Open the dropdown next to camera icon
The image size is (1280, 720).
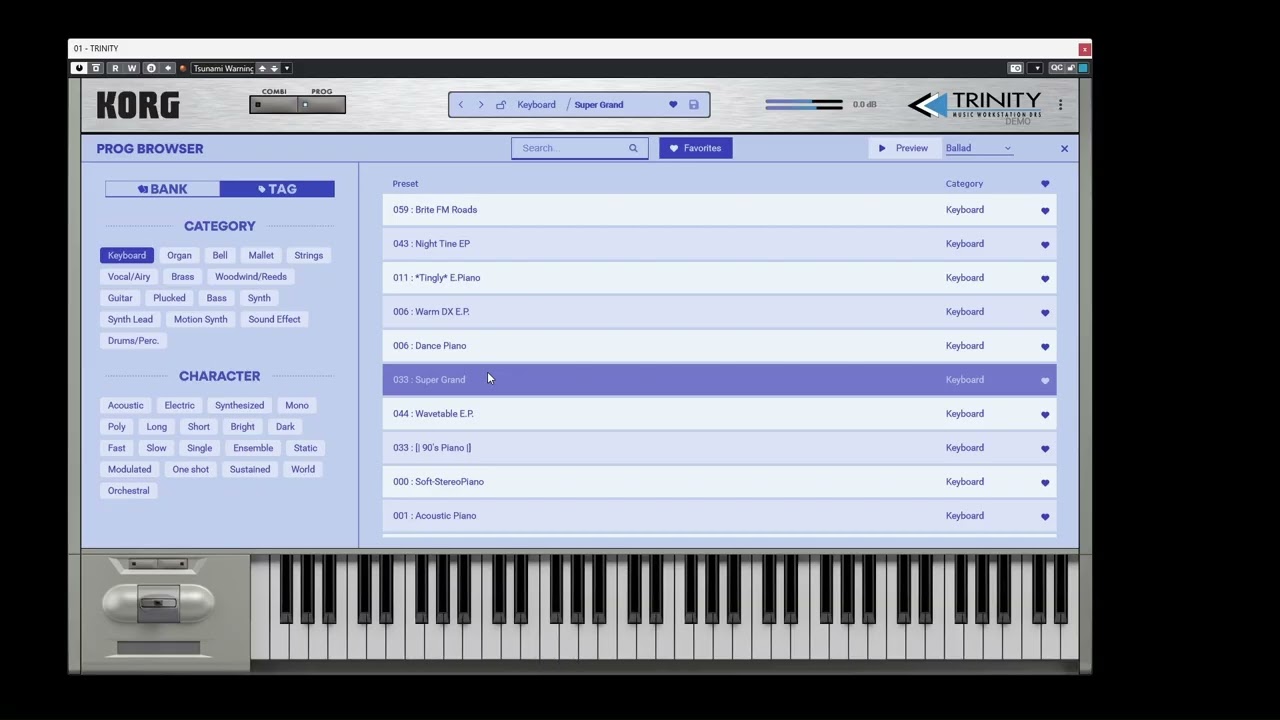(1036, 68)
